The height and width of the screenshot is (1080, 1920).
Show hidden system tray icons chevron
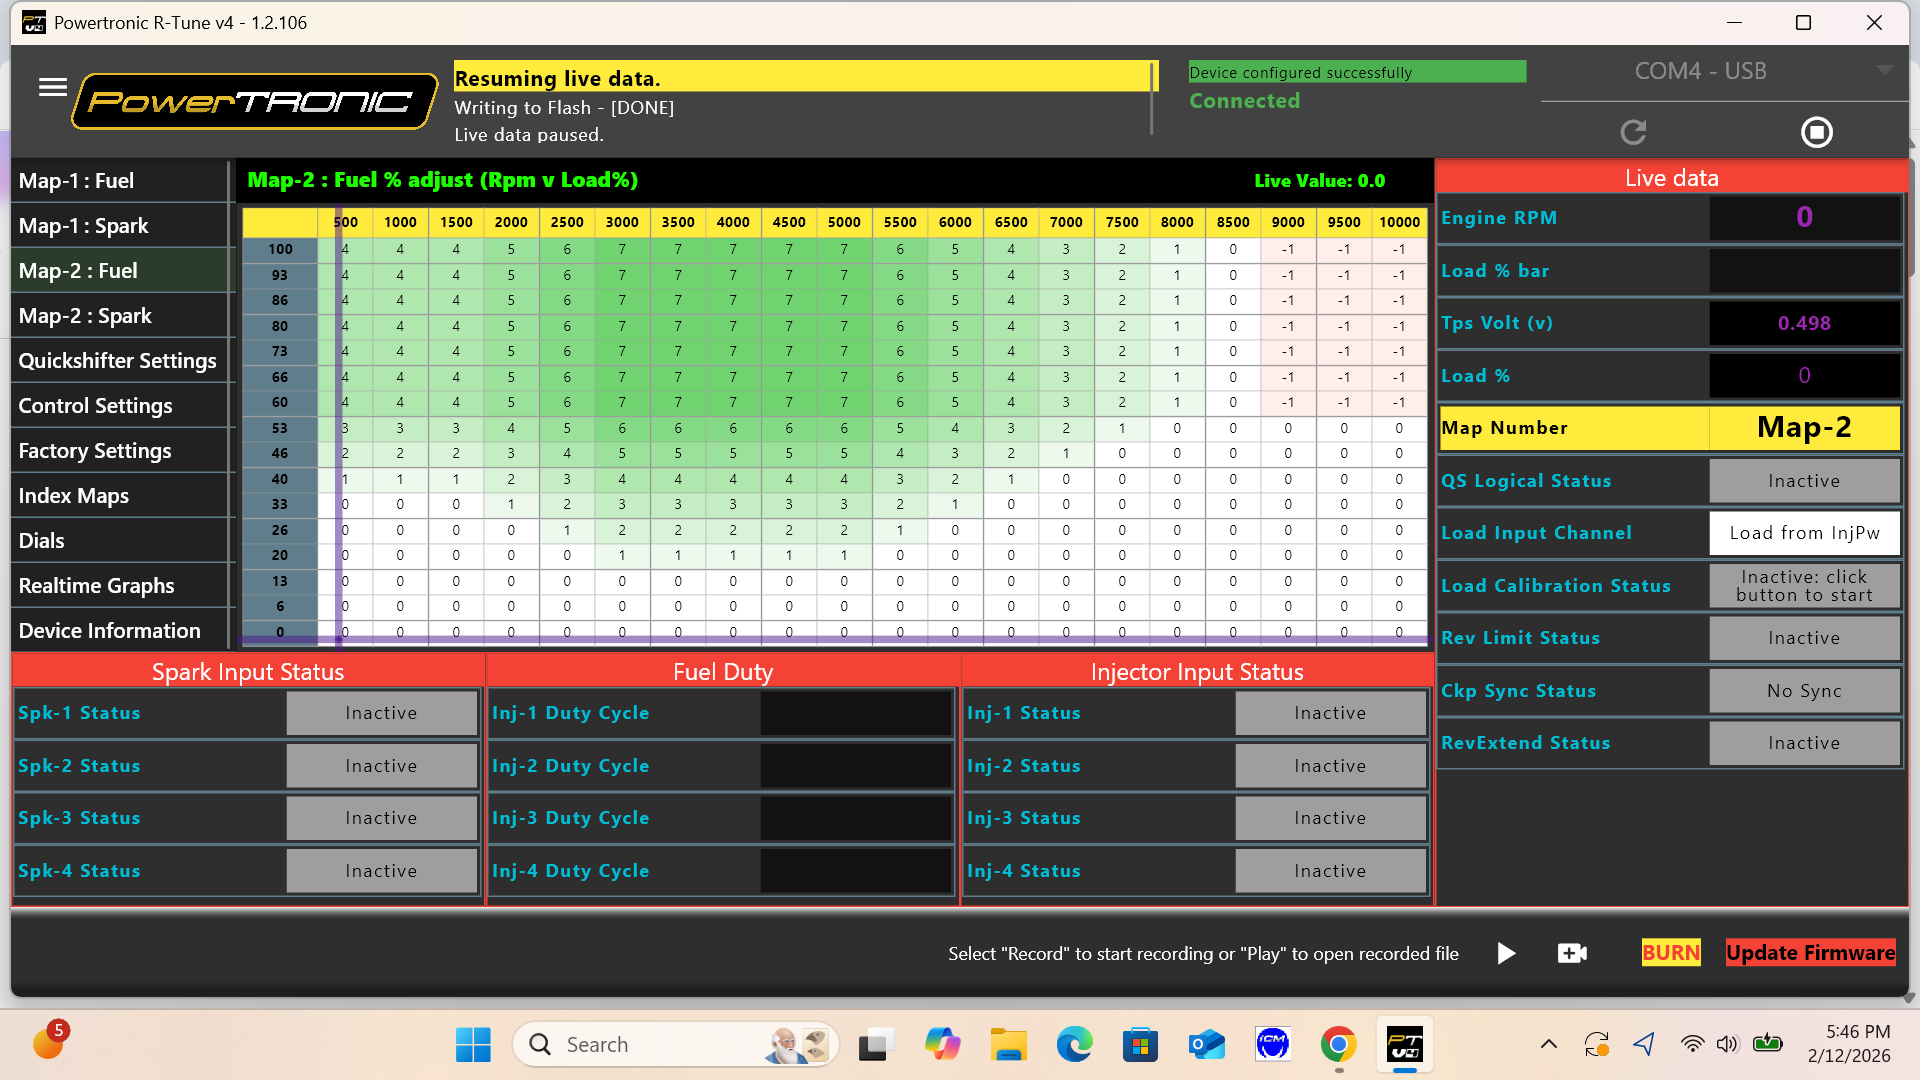pos(1548,1045)
